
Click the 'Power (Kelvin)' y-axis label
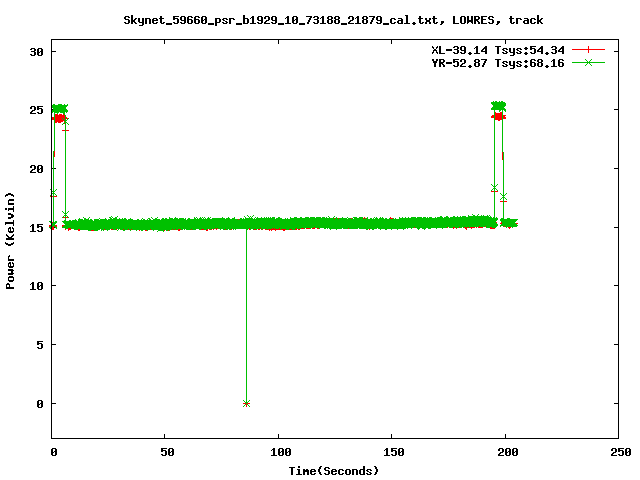pos(10,241)
